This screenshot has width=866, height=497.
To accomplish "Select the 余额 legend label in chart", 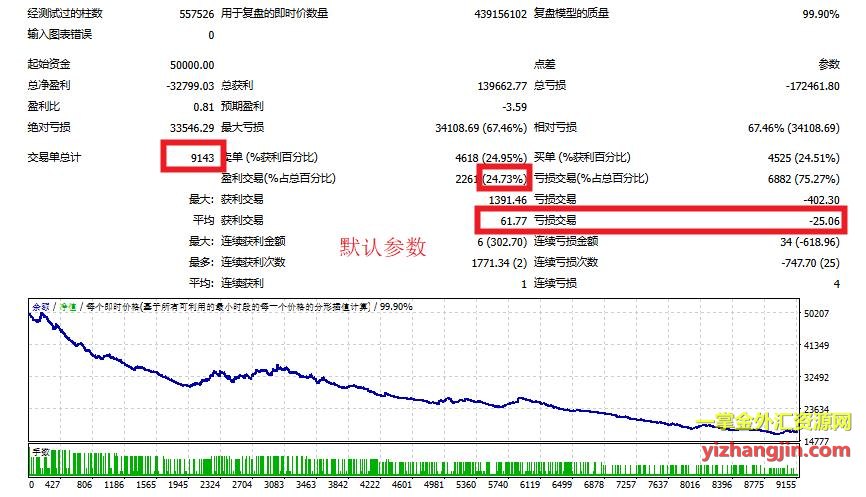I will (42, 306).
